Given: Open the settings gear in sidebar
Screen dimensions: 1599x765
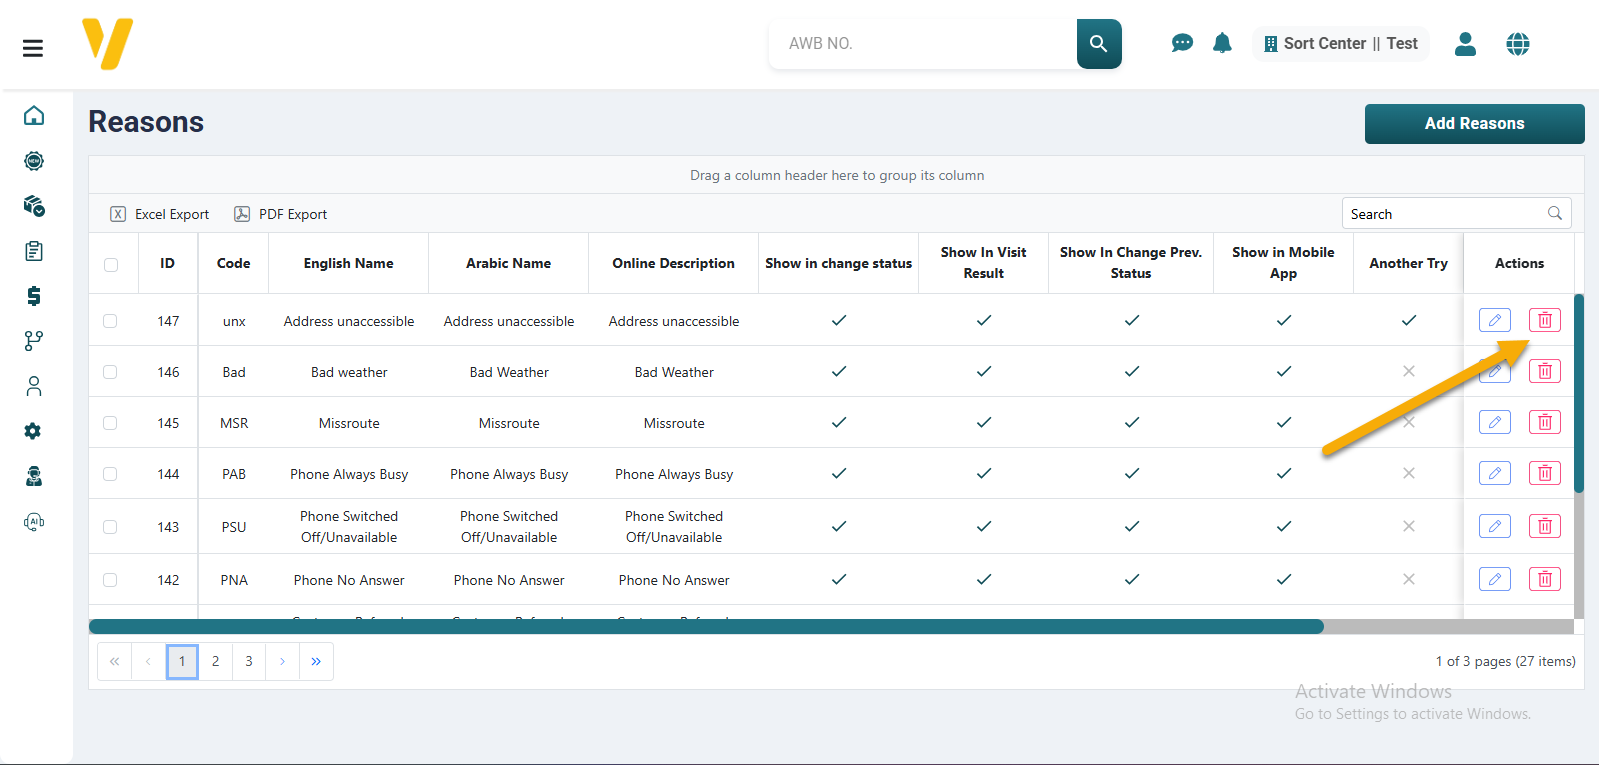Looking at the screenshot, I should (x=34, y=431).
